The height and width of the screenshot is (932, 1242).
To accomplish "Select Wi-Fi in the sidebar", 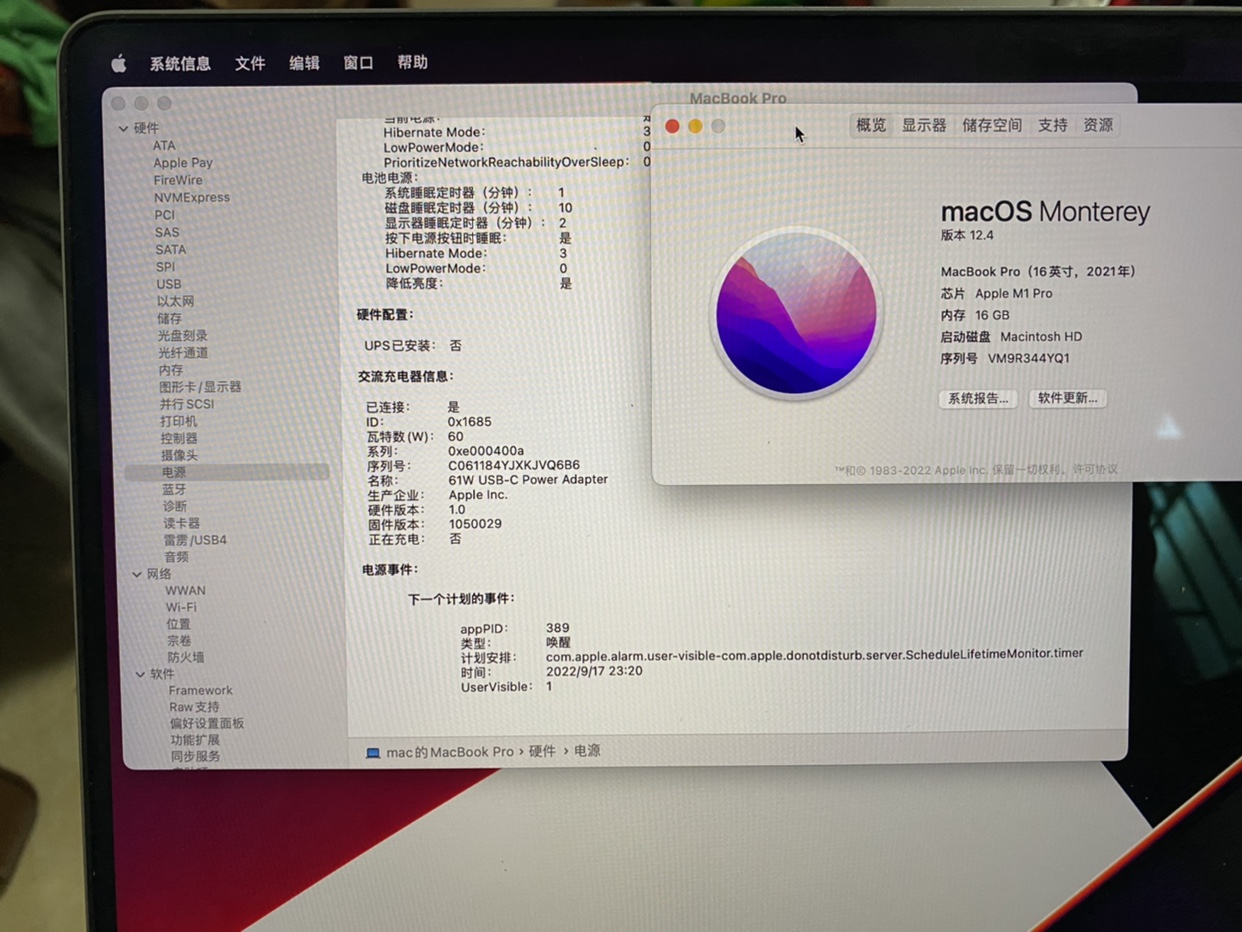I will (181, 607).
